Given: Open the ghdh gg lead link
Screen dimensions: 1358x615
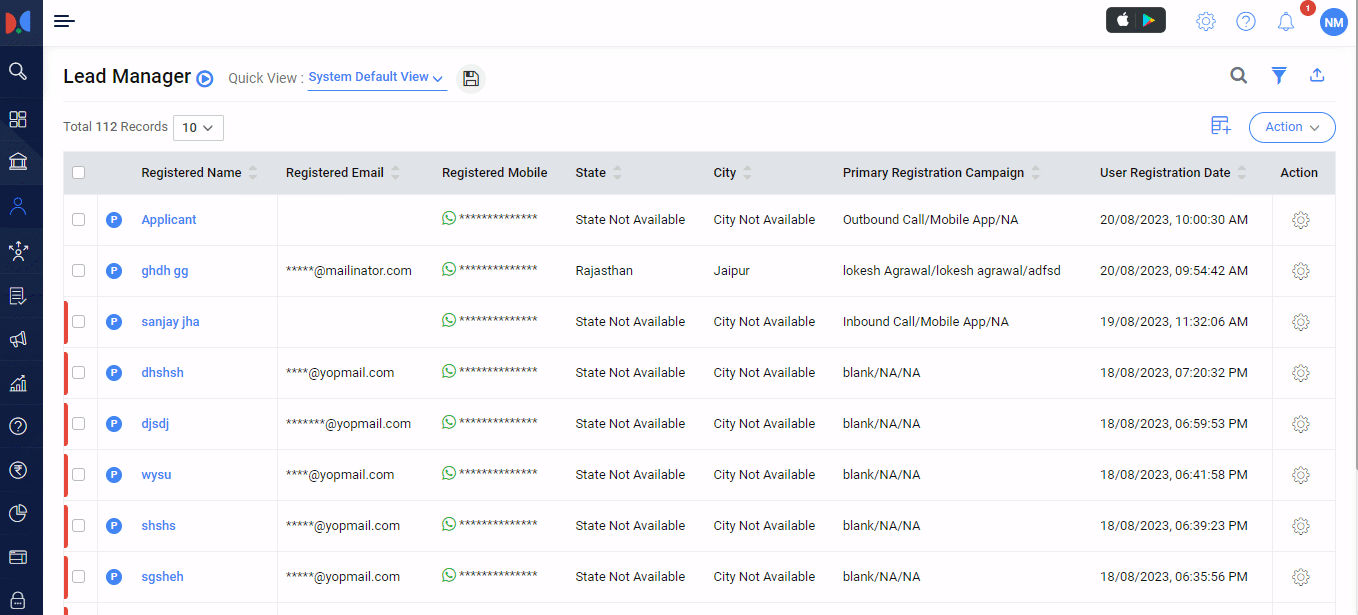Looking at the screenshot, I should point(165,271).
